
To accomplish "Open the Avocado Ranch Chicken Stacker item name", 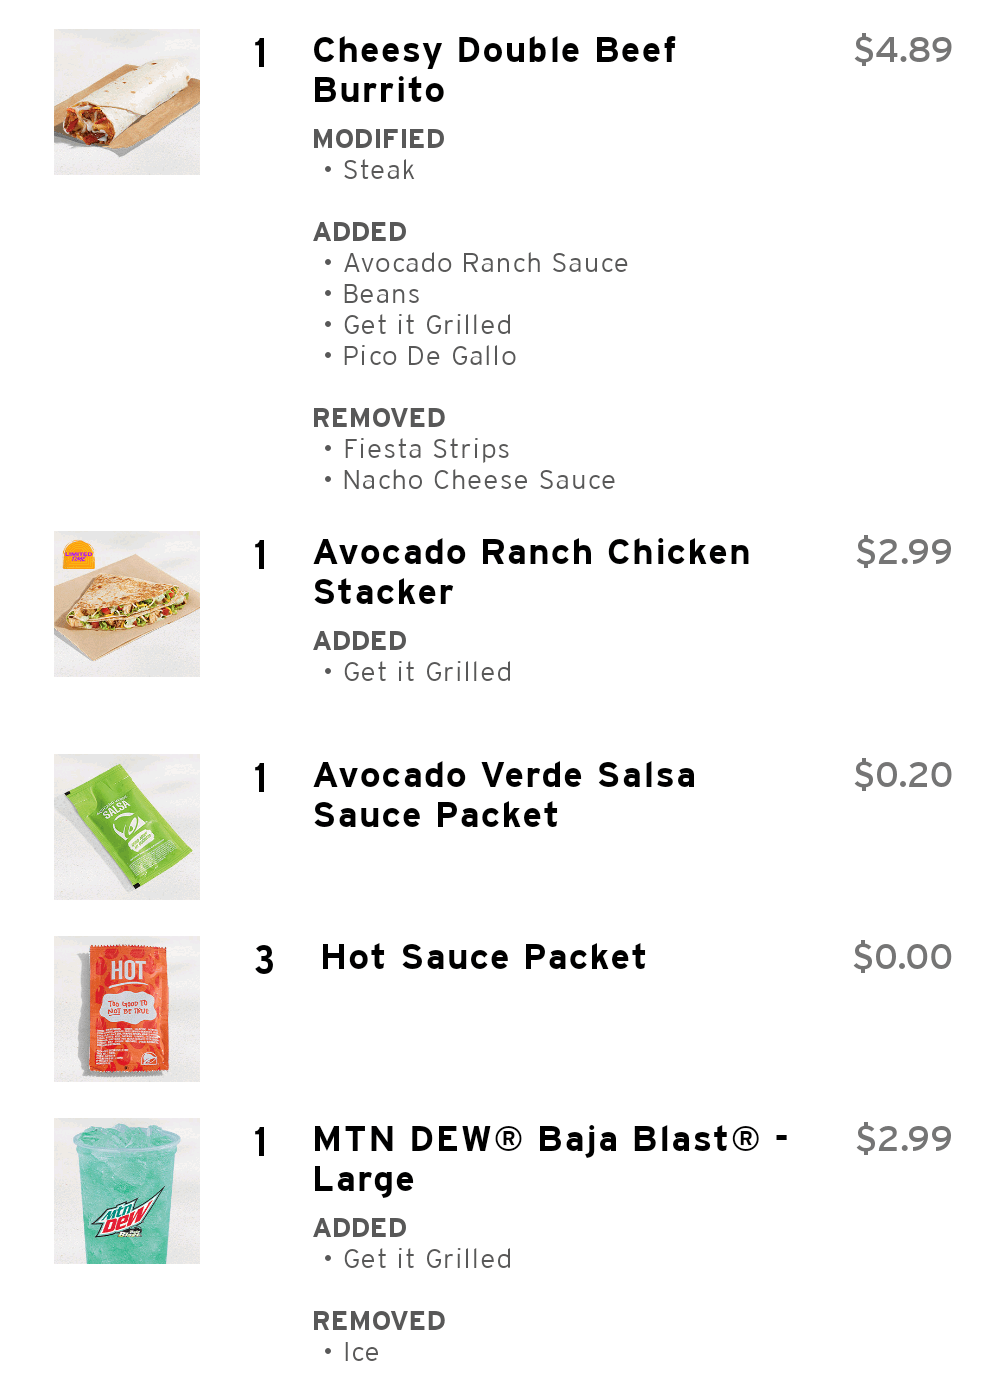I will pyautogui.click(x=531, y=572).
